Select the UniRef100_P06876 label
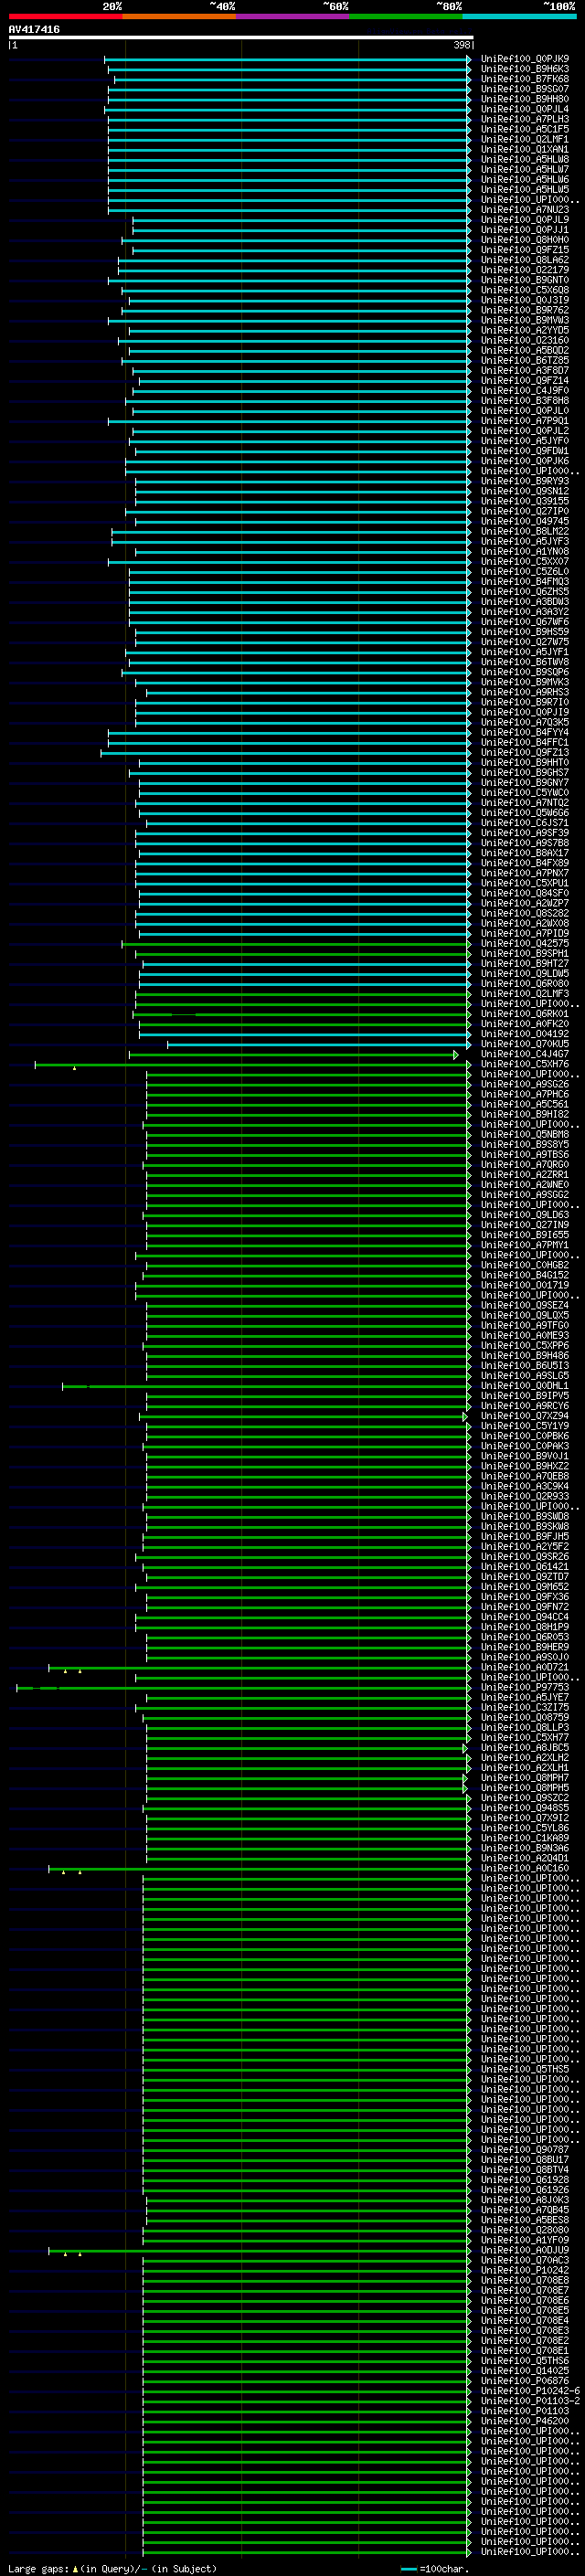The image size is (585, 2576). click(x=525, y=2381)
